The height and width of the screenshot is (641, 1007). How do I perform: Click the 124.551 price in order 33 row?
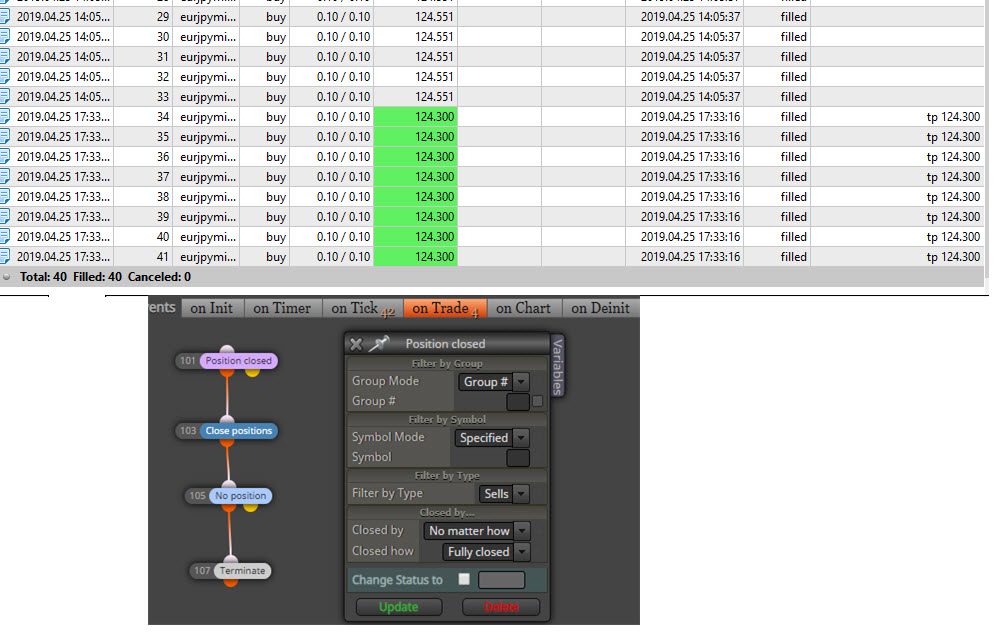pyautogui.click(x=434, y=97)
